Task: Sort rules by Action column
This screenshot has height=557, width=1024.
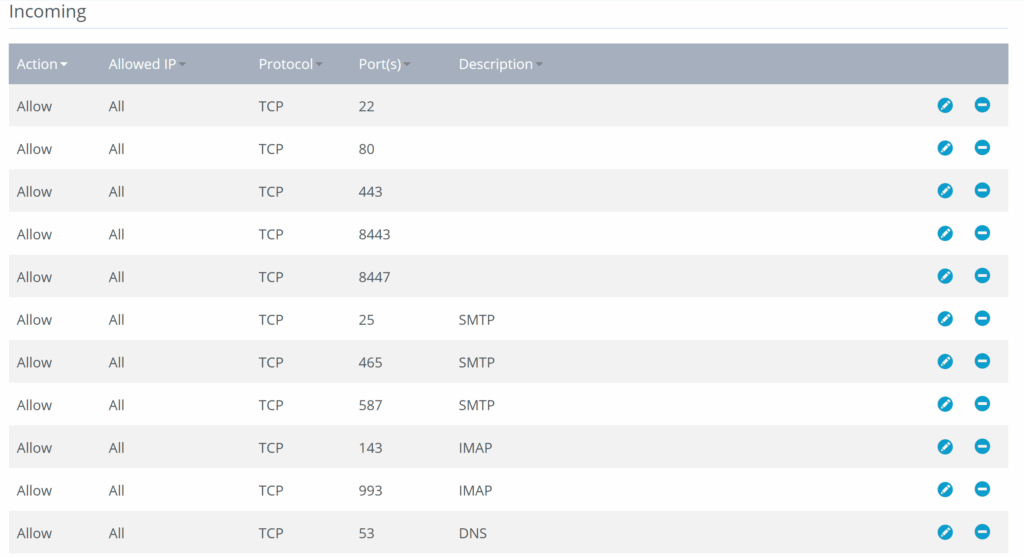Action: click(42, 64)
